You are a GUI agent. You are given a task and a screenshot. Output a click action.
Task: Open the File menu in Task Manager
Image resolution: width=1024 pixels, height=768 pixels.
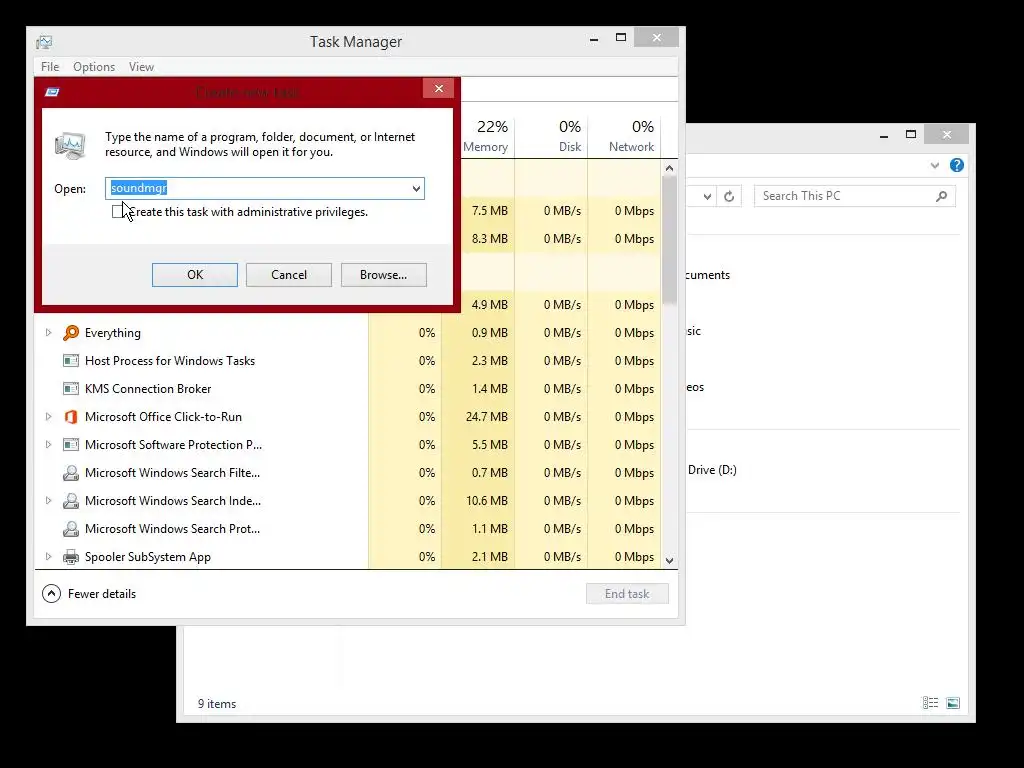[x=50, y=67]
